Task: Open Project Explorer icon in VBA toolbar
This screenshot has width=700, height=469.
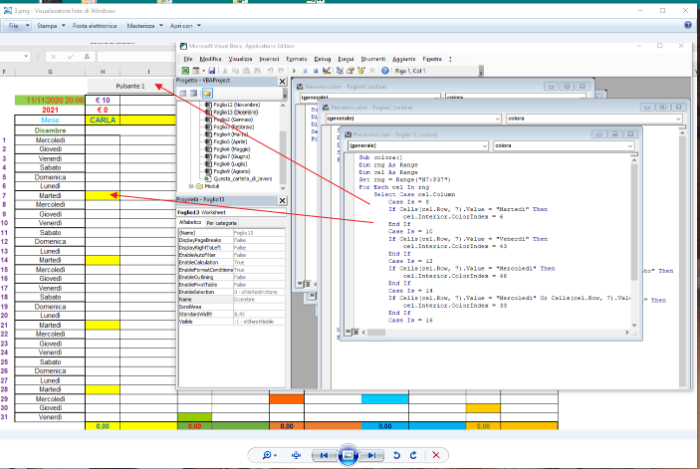Action: [x=340, y=71]
